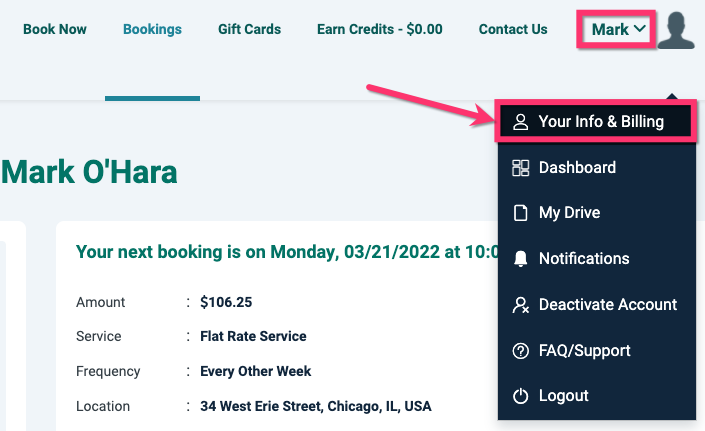Click the user avatar silhouette icon
Viewport: 705px width, 431px height.
[x=676, y=30]
